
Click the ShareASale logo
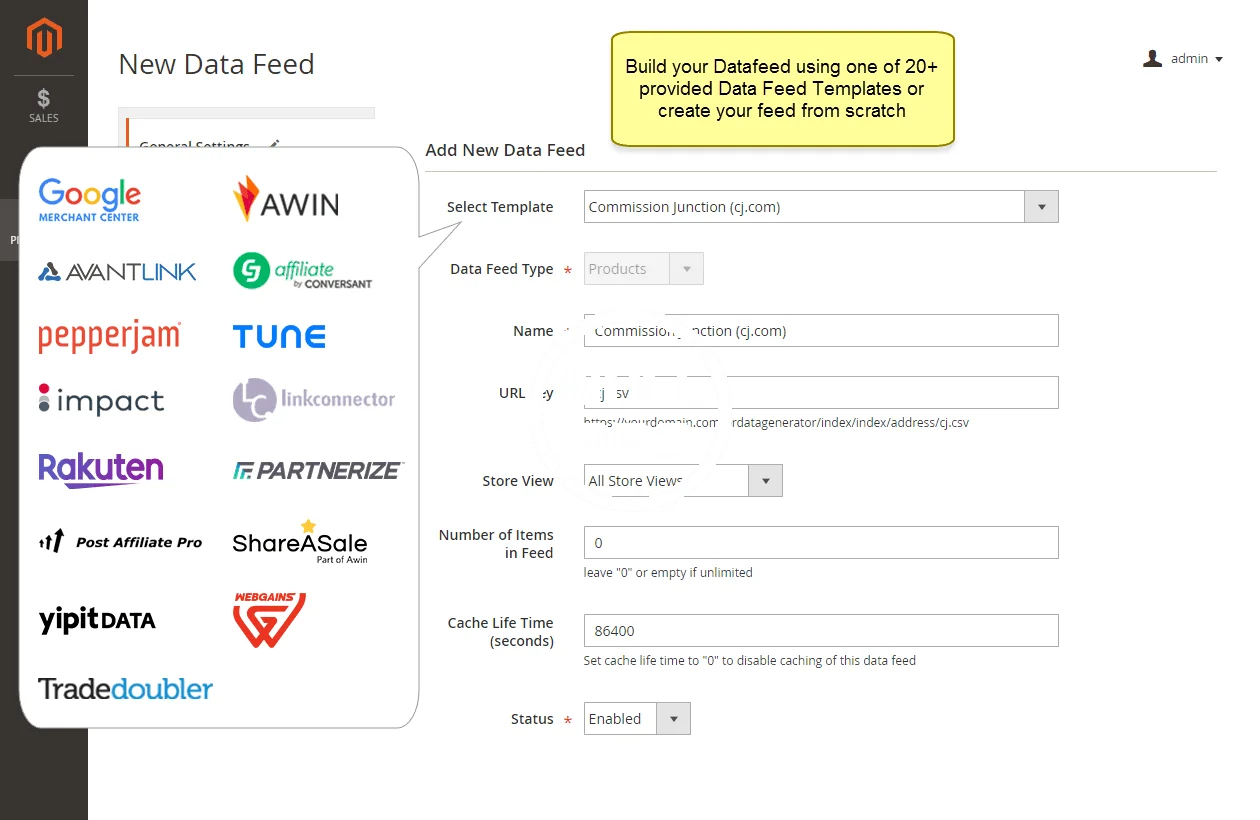point(300,542)
